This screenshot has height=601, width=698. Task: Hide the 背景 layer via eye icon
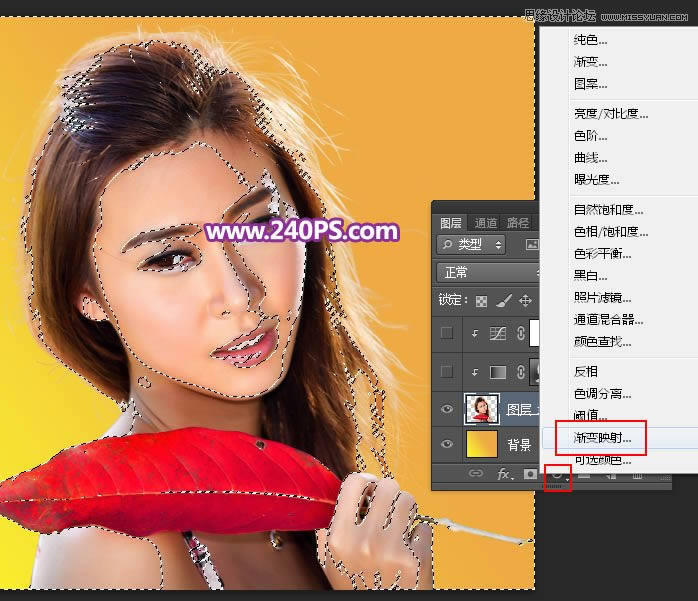pos(447,444)
